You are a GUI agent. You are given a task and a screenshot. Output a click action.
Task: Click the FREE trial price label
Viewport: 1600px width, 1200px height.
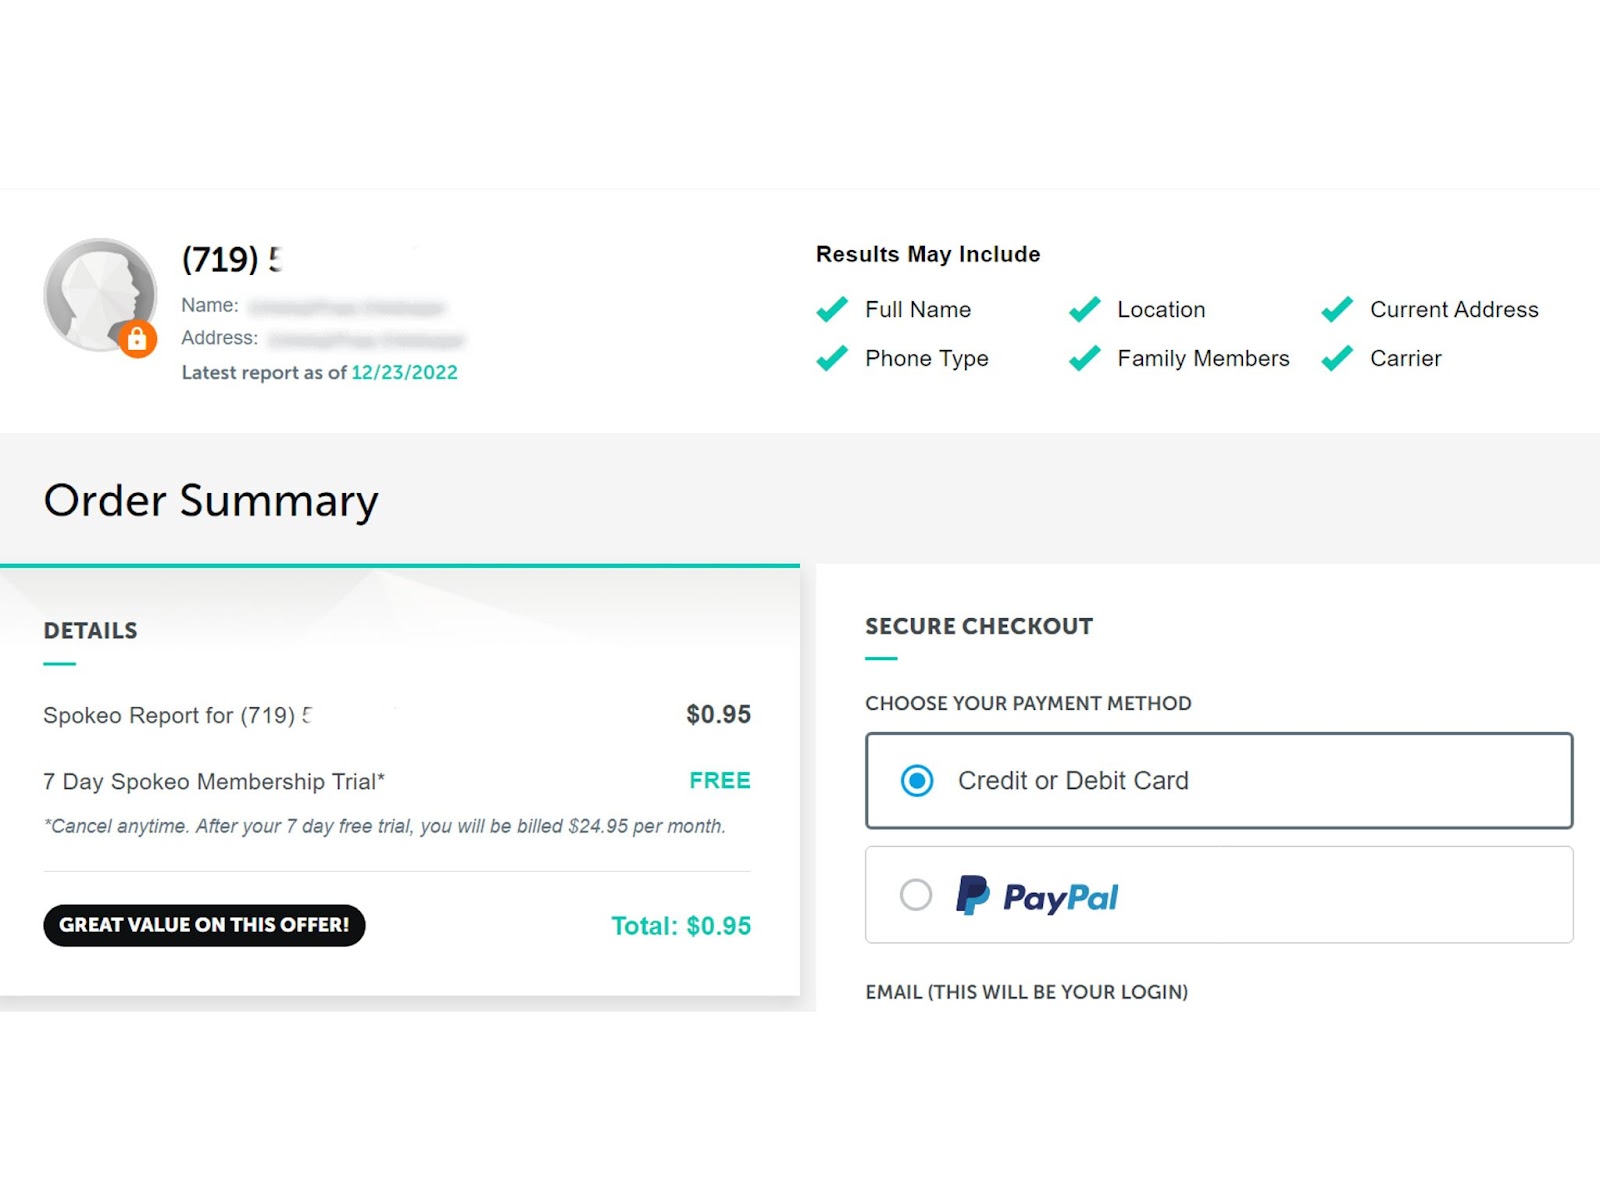719,780
